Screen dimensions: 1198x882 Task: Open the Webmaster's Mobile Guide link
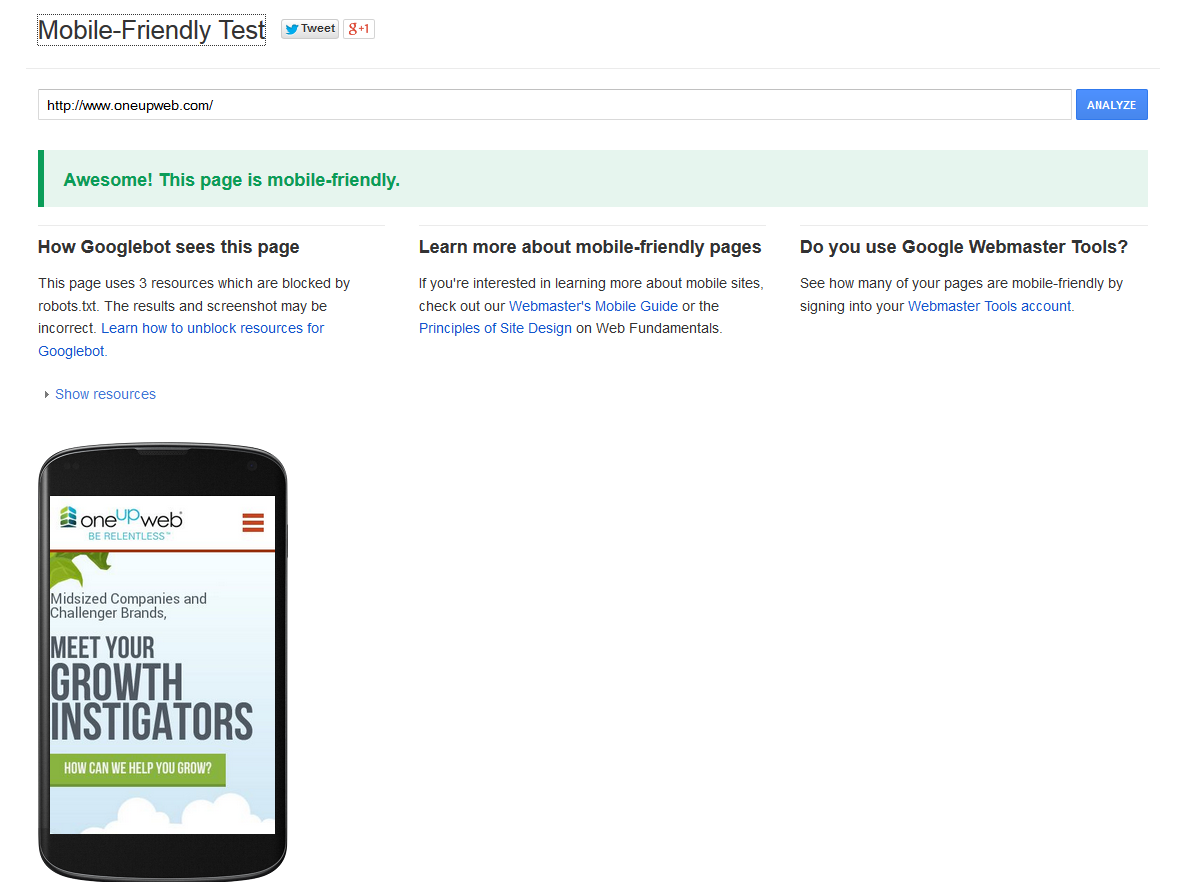(593, 306)
